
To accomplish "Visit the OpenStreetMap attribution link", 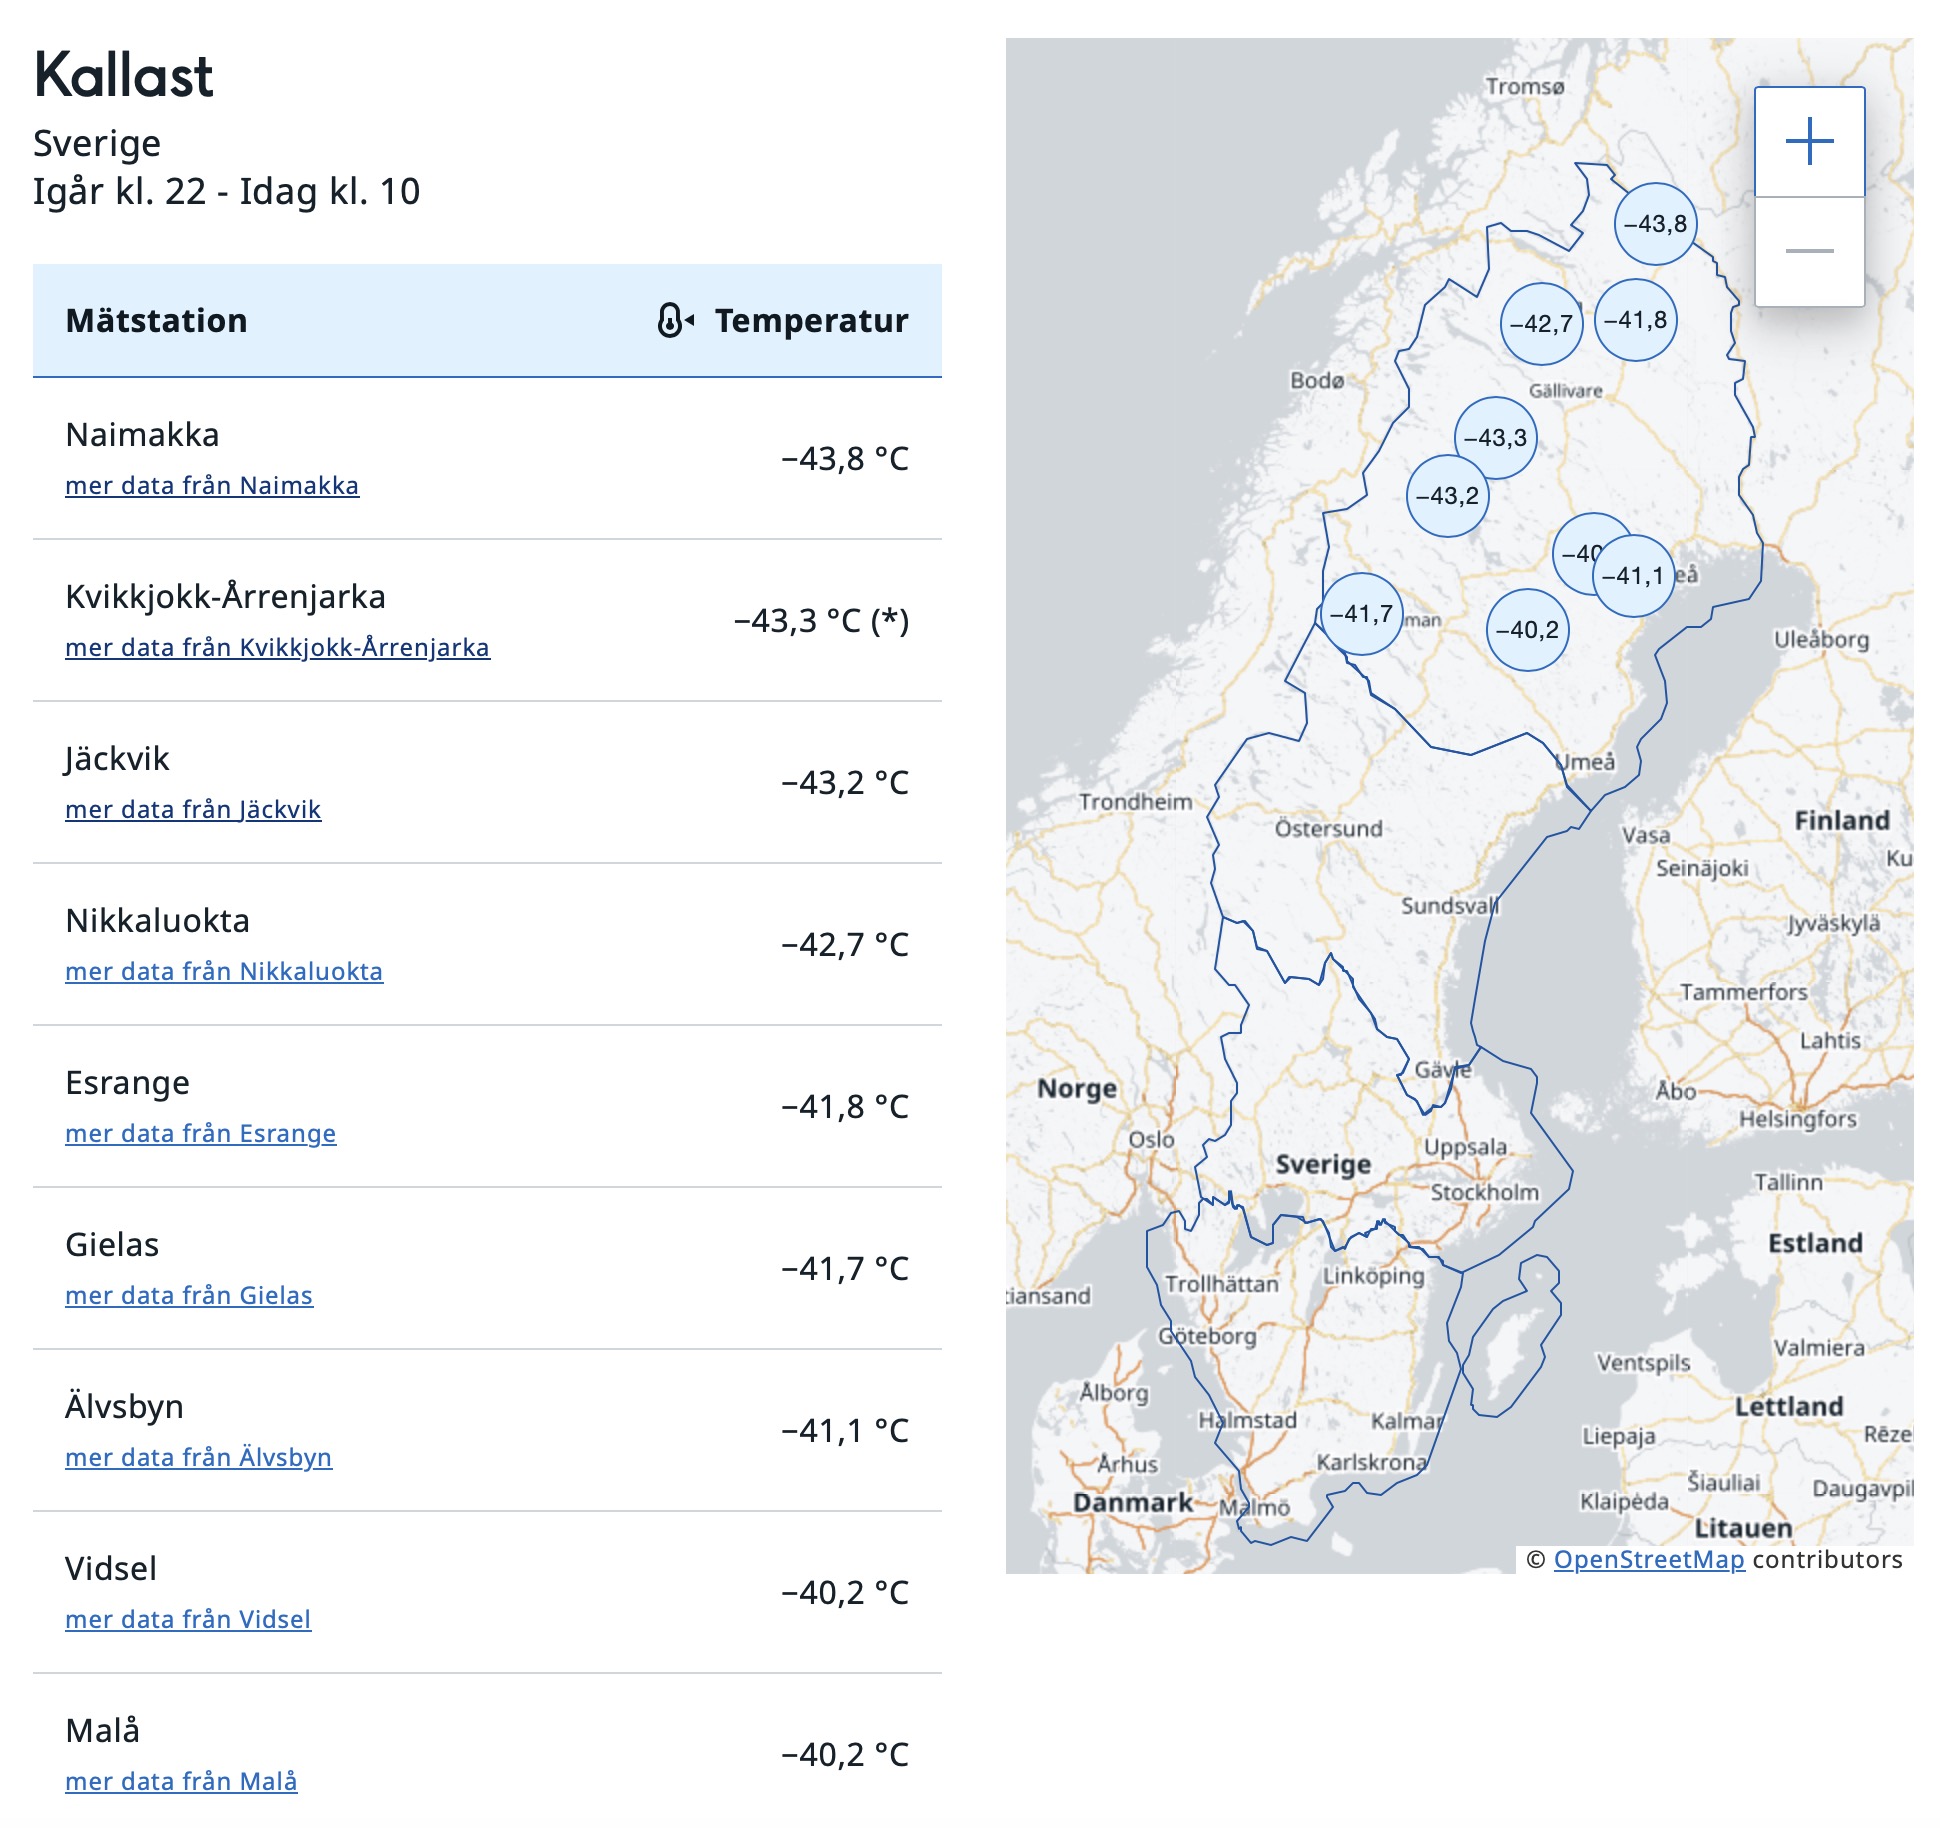I will point(1648,1560).
